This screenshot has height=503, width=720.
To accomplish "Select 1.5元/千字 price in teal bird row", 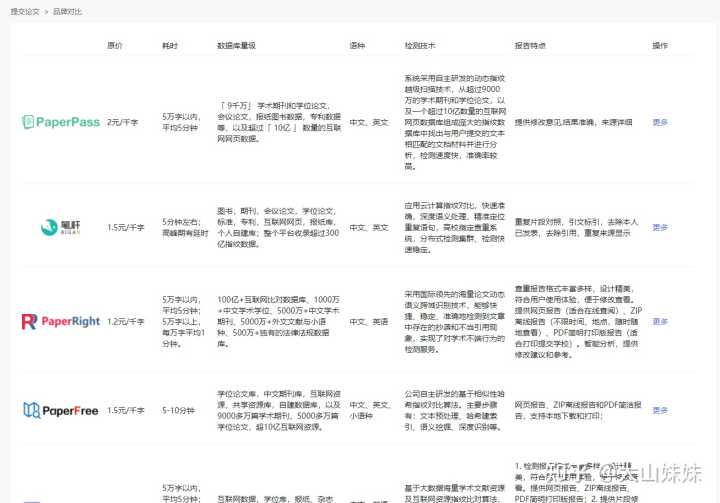I will click(x=126, y=227).
